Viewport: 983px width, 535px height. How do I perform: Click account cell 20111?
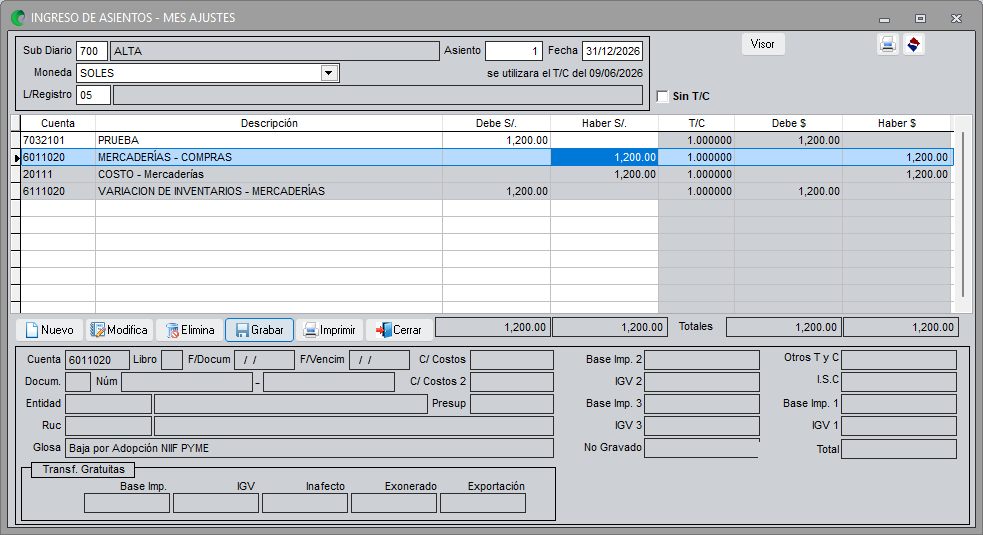click(x=58, y=174)
